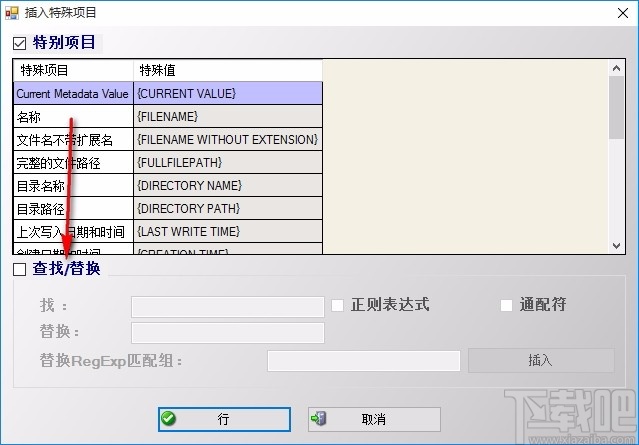
Task: Click the app icon in title bar
Action: pos(11,13)
